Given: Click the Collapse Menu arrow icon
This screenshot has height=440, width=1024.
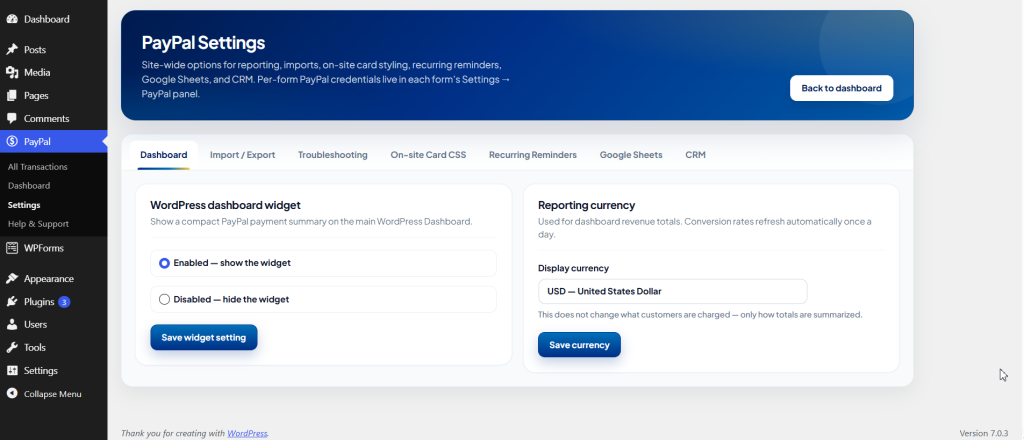Looking at the screenshot, I should pyautogui.click(x=12, y=394).
